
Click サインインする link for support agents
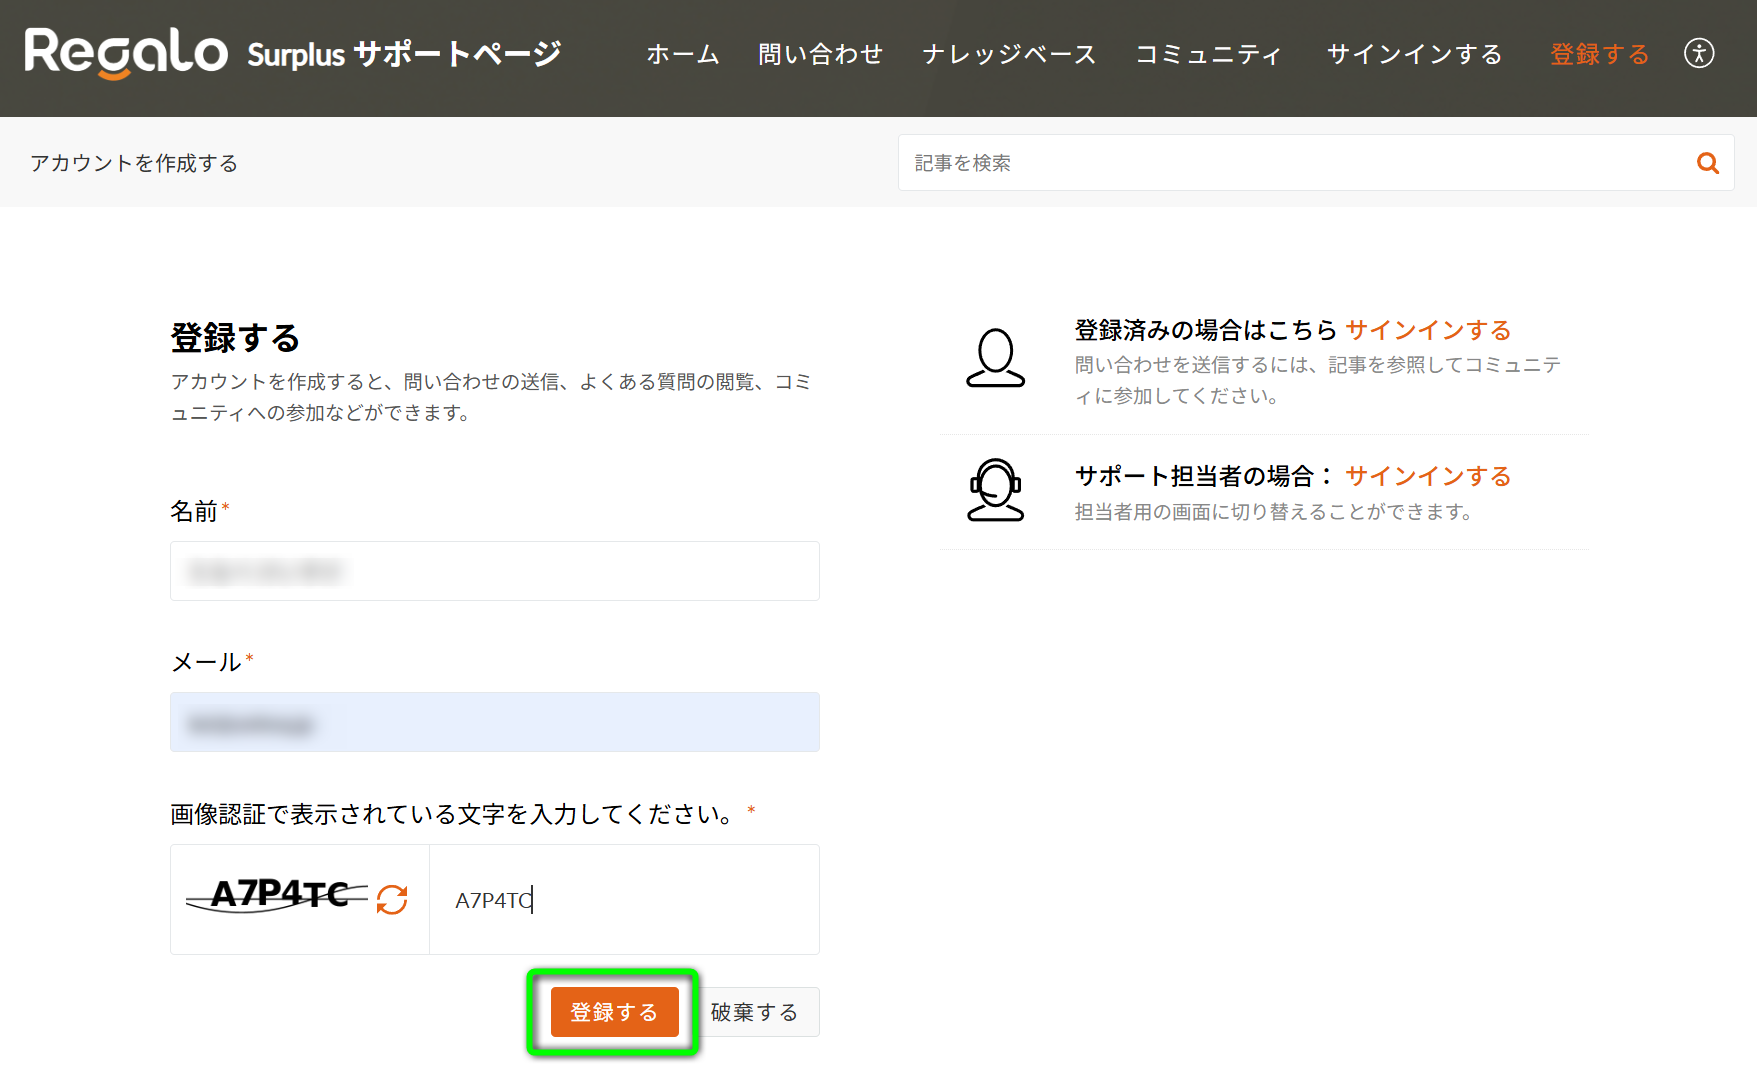[1427, 476]
